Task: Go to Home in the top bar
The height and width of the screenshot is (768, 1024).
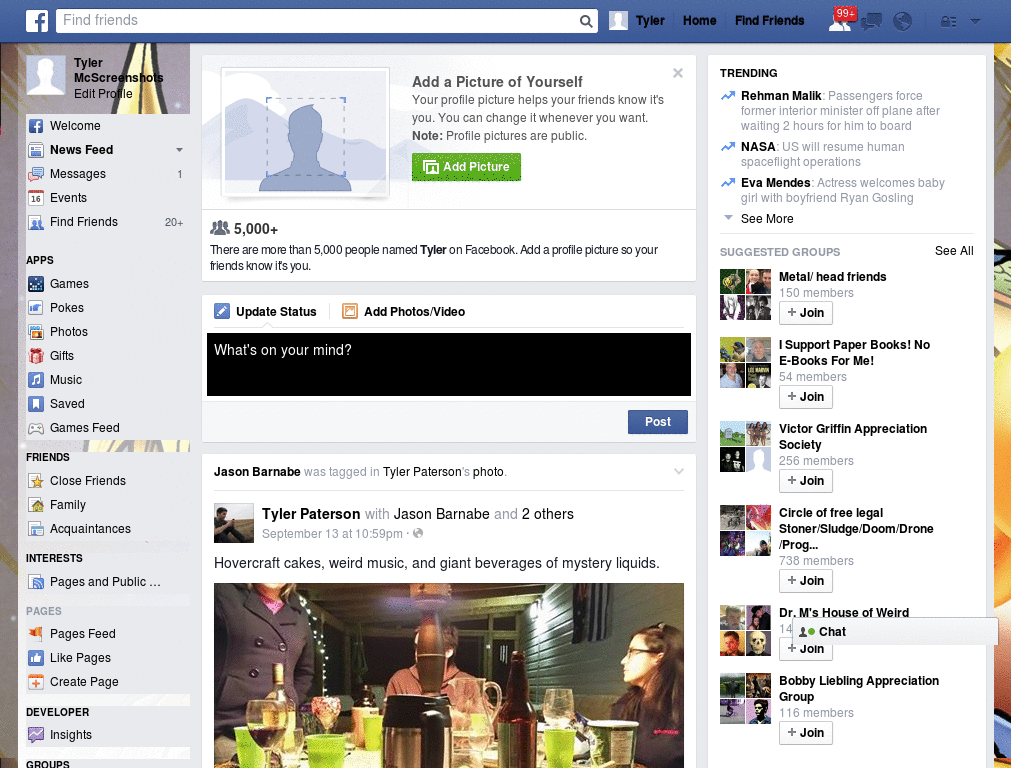Action: pyautogui.click(x=699, y=21)
